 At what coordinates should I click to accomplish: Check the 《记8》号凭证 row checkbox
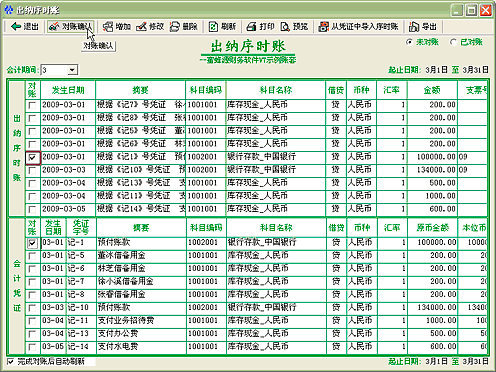tap(32, 119)
